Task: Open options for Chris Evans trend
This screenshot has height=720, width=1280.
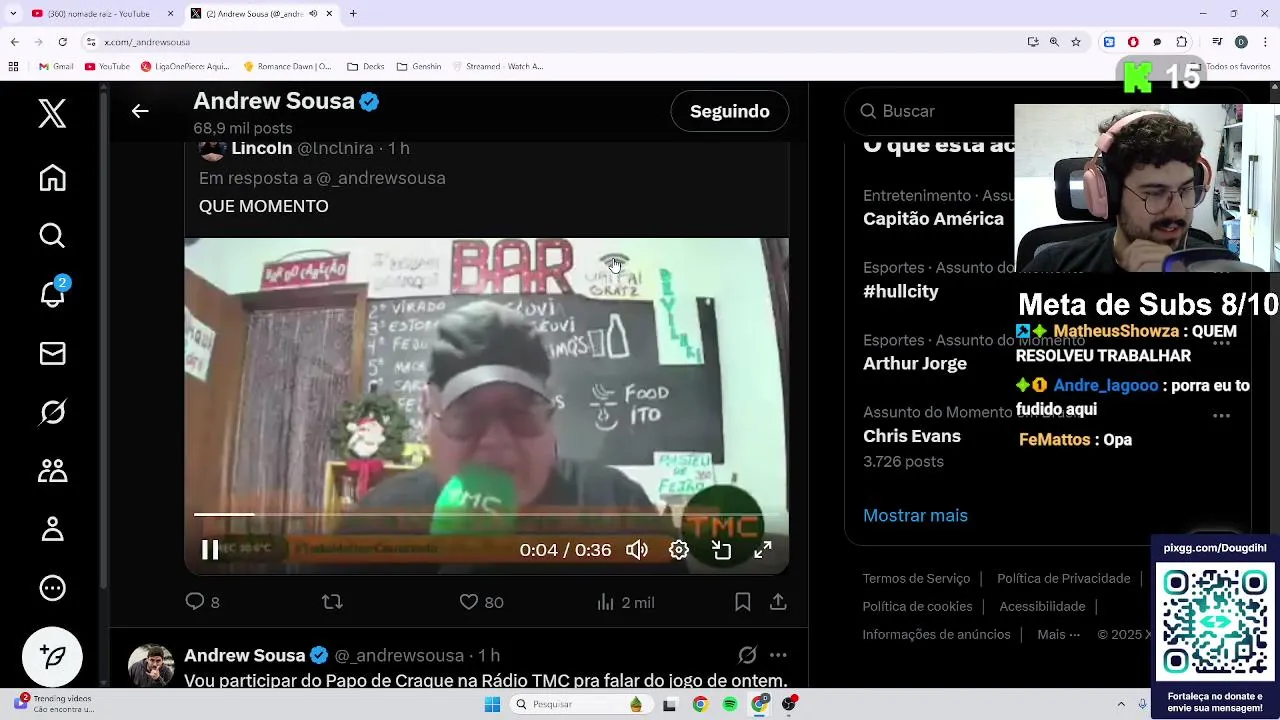Action: pos(1221,415)
